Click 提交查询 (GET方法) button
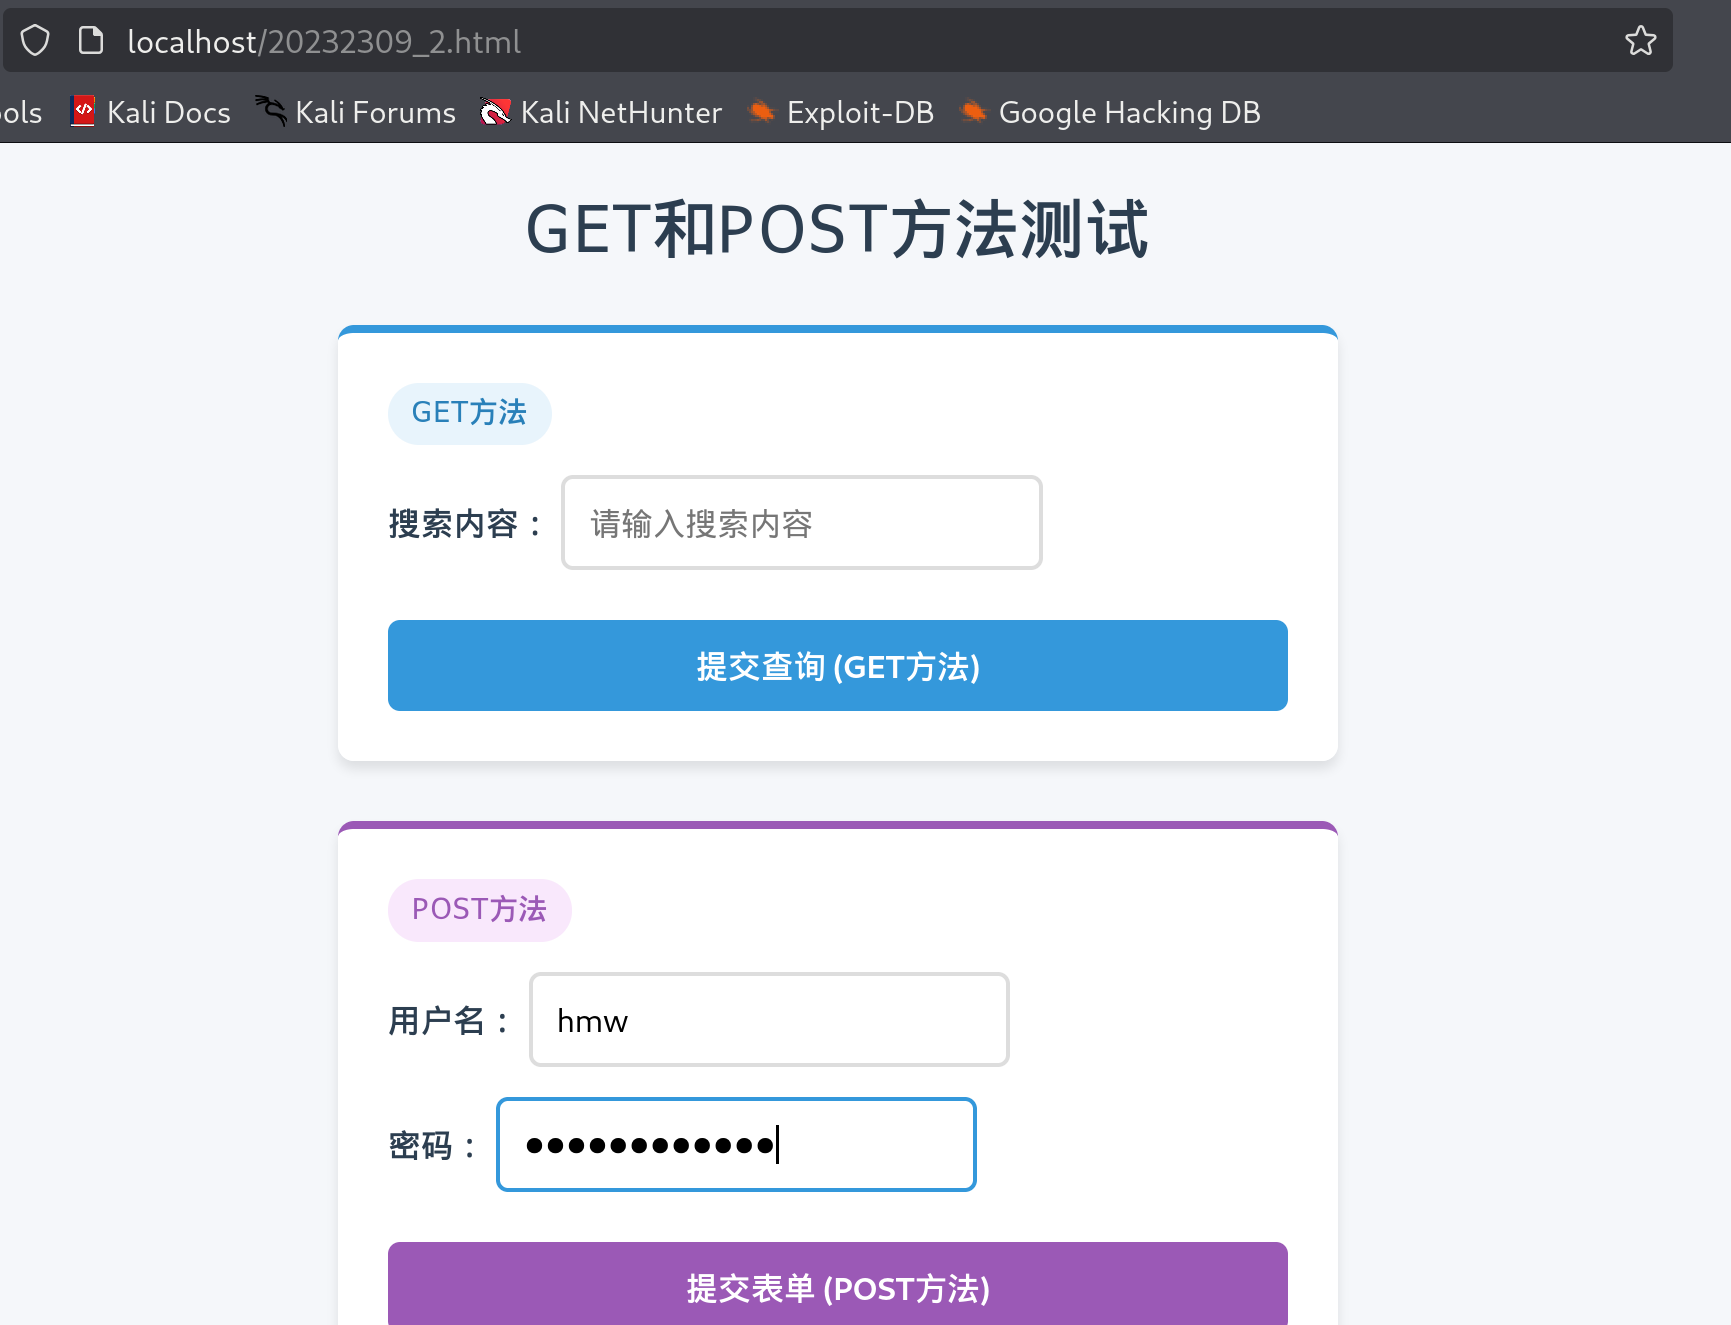 tap(838, 666)
